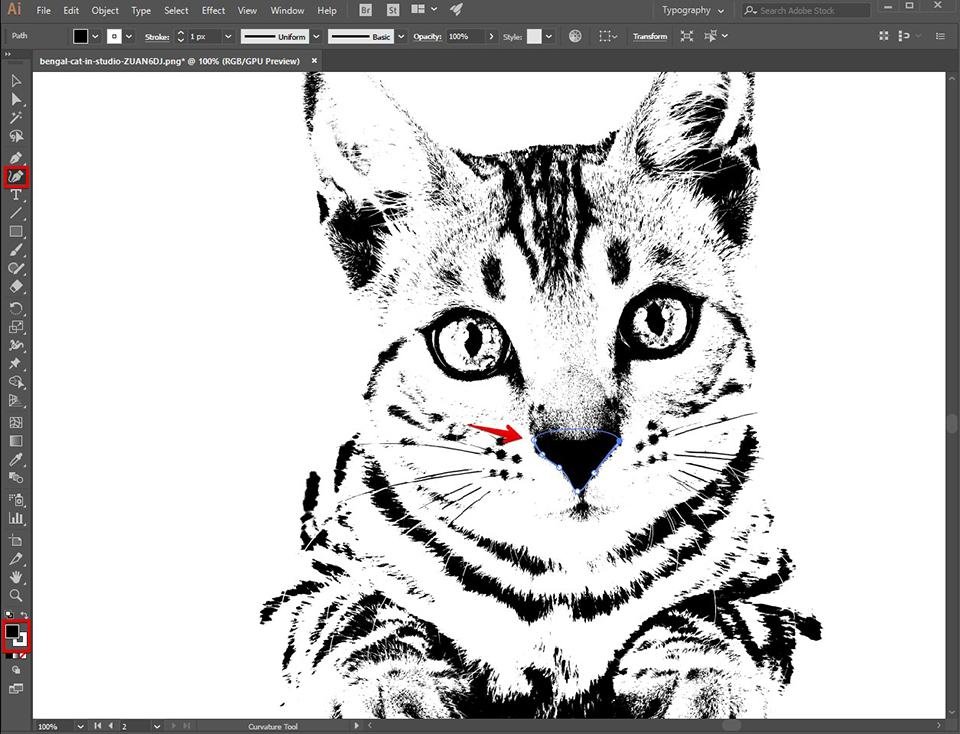
Task: Click the Recolor Artwork wheel icon
Action: tap(575, 36)
